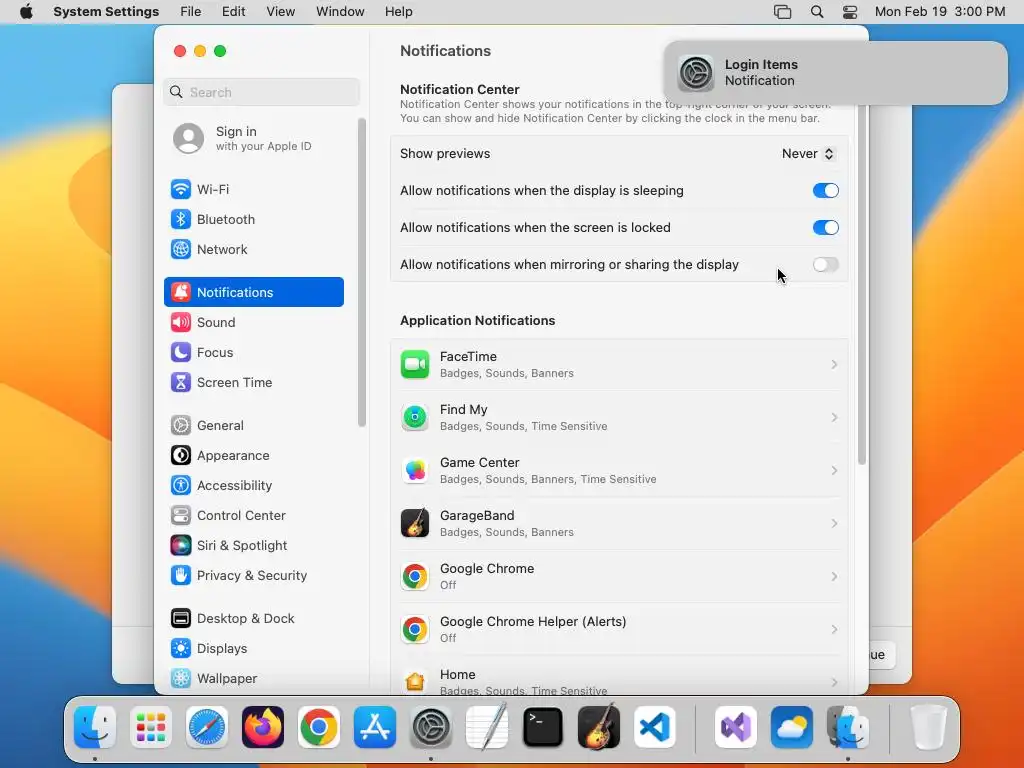Click the Login Items notification banner
The width and height of the screenshot is (1024, 768).
(x=836, y=73)
